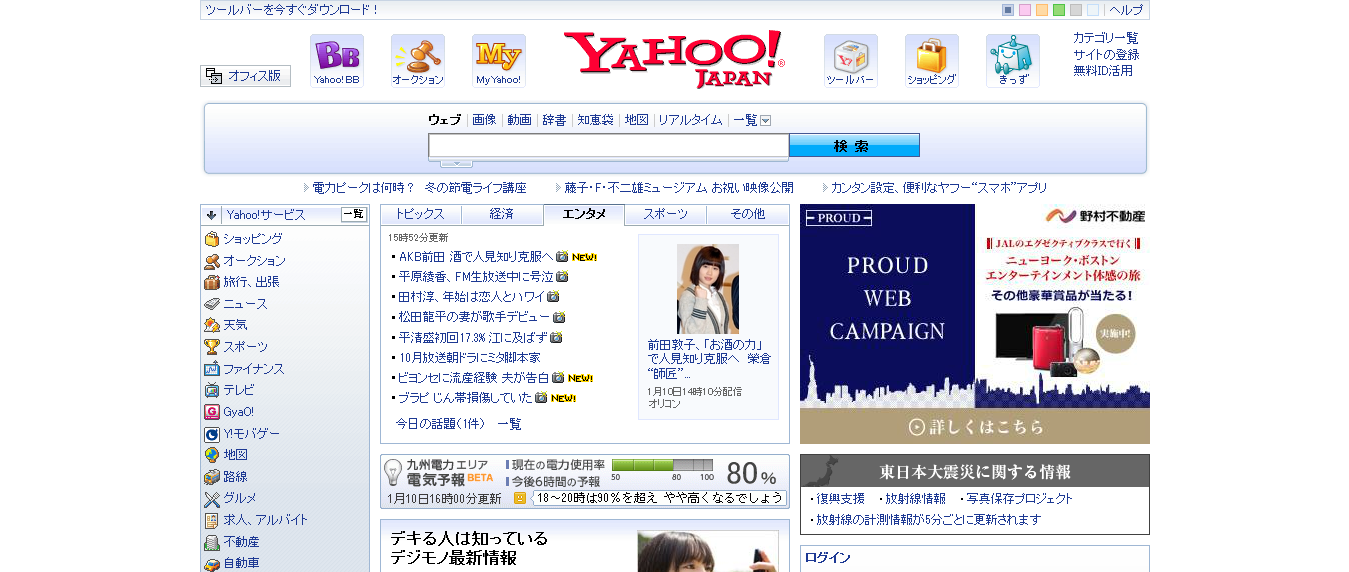The image size is (1349, 572).
Task: Select the リアルタイム search tab
Action: click(690, 120)
